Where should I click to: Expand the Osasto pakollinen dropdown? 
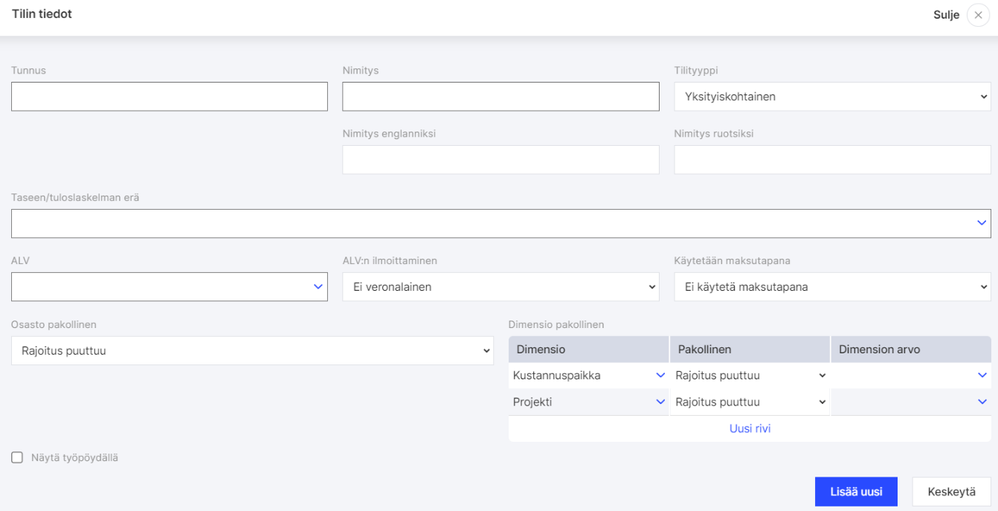252,351
